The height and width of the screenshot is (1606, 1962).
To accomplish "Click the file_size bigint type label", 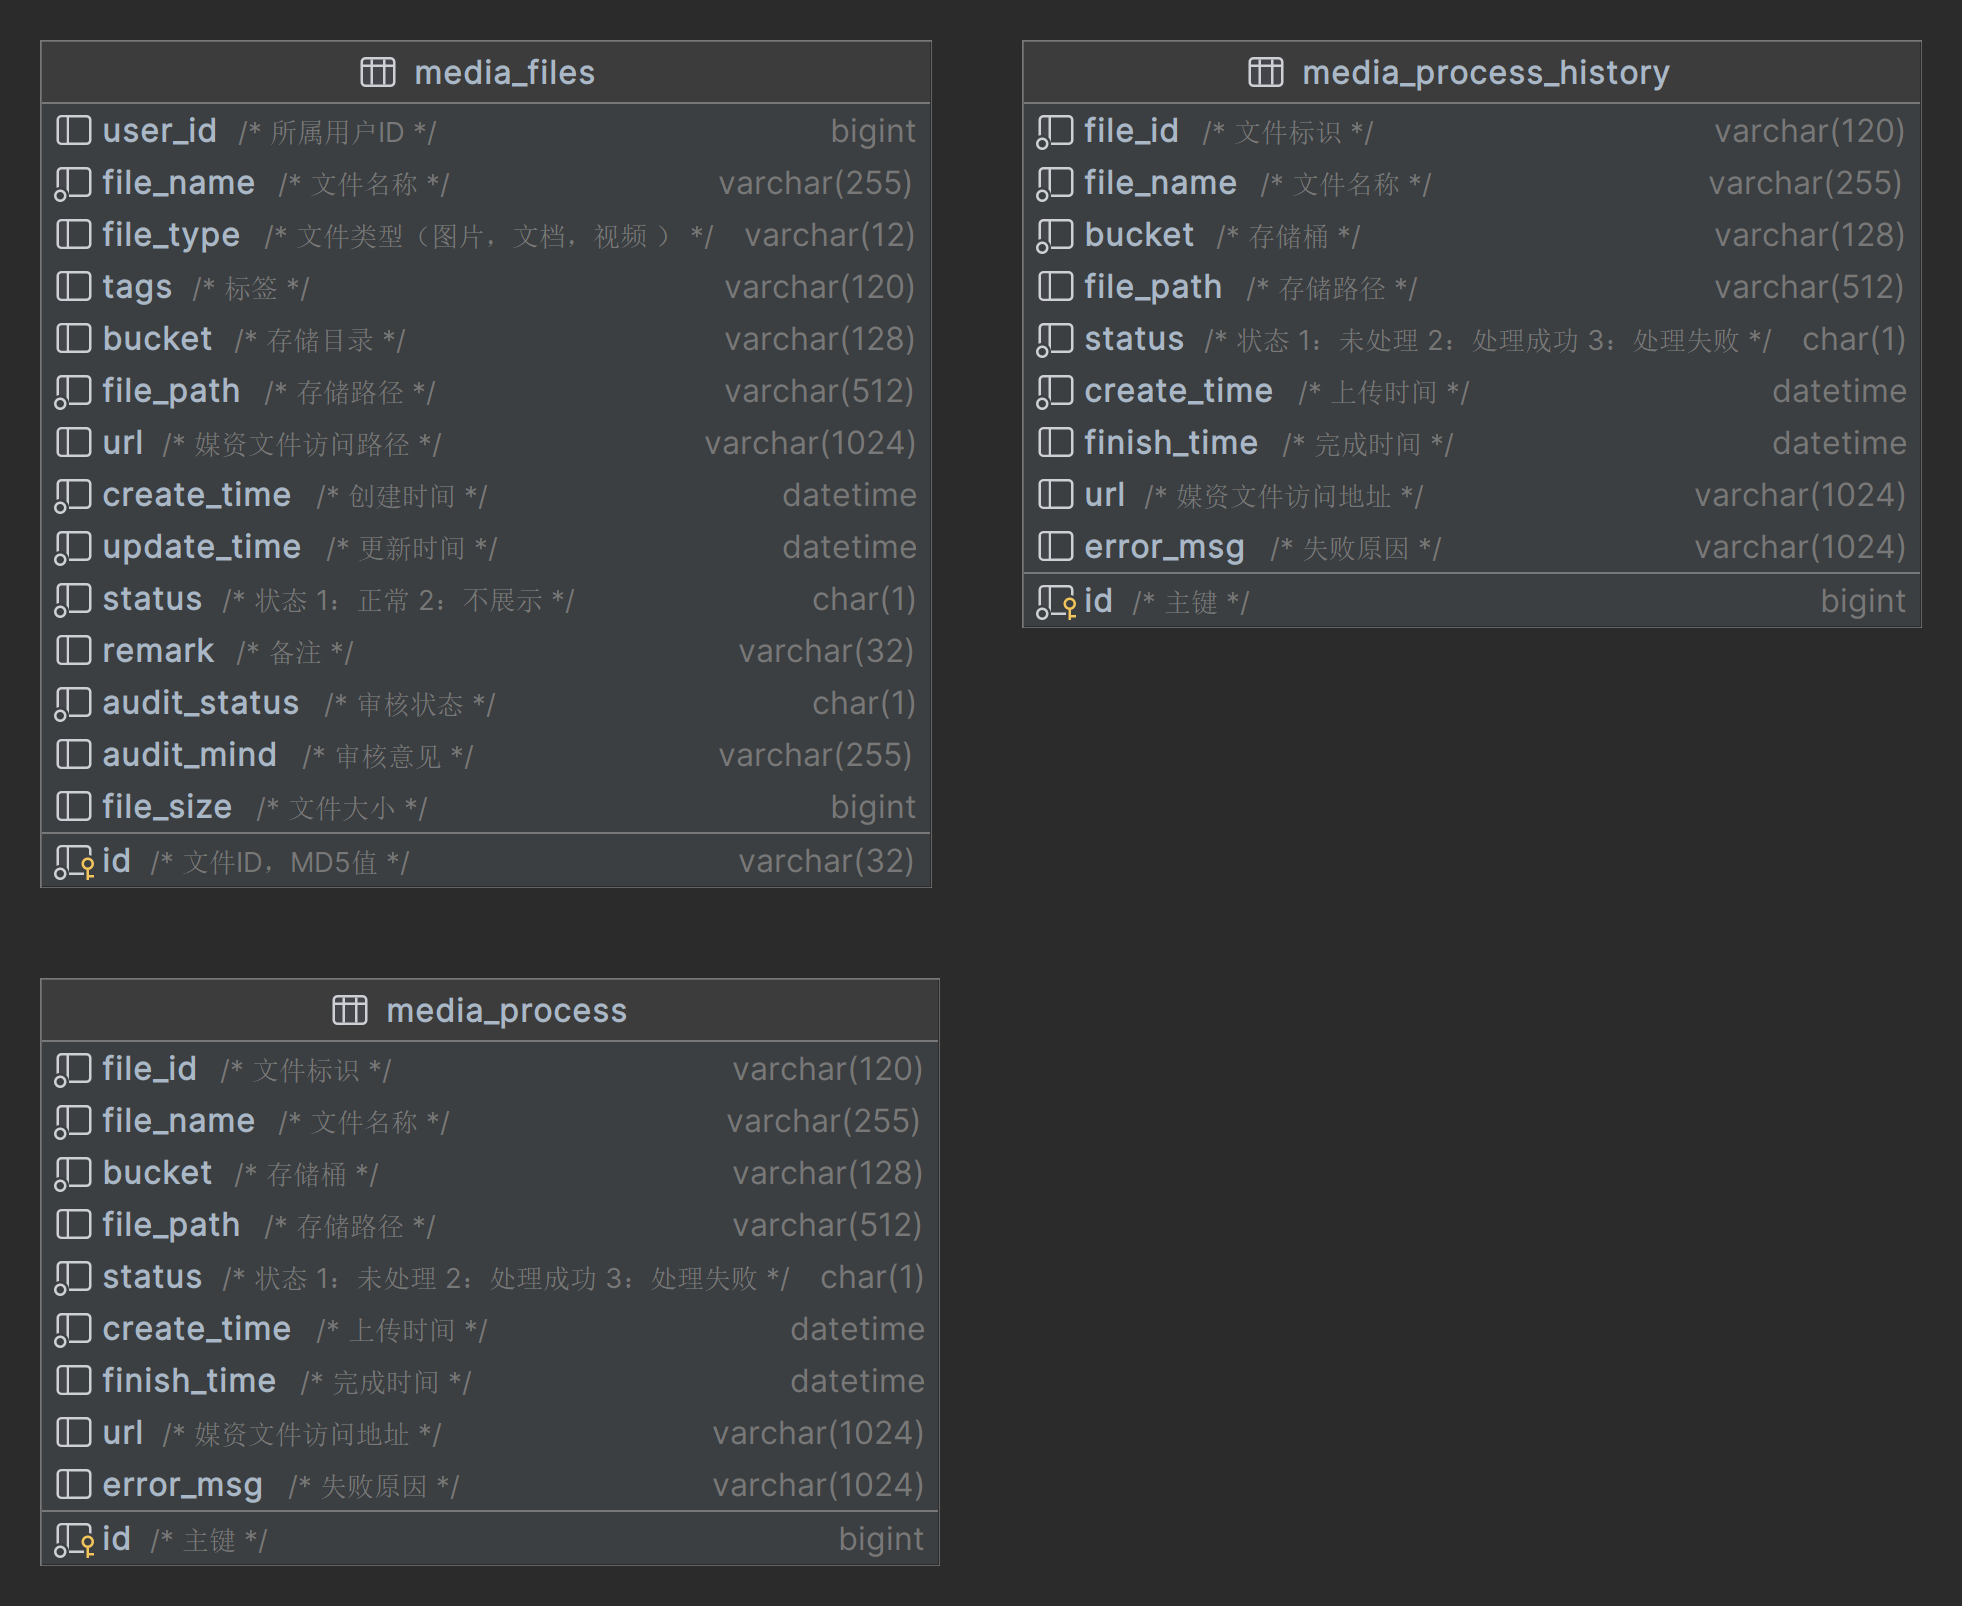I will pyautogui.click(x=872, y=807).
